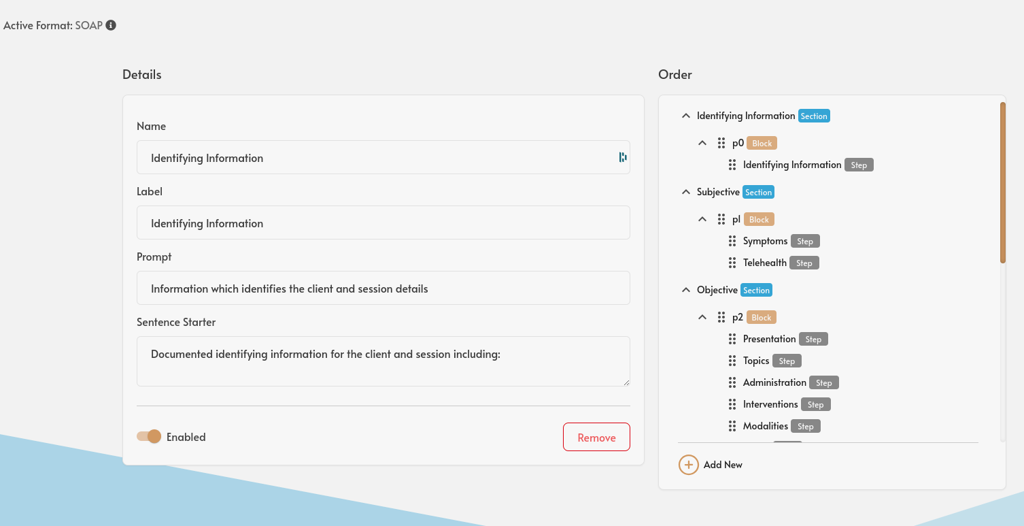This screenshot has height=526, width=1024.
Task: Select the Identifying Information section label in the Order tree
Action: click(x=746, y=116)
